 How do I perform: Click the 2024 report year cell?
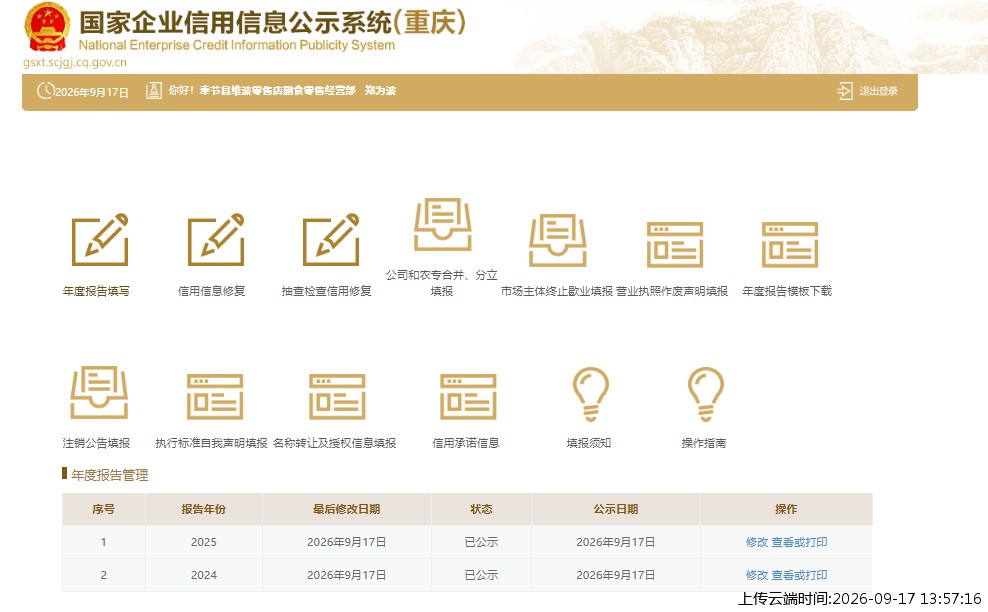204,575
